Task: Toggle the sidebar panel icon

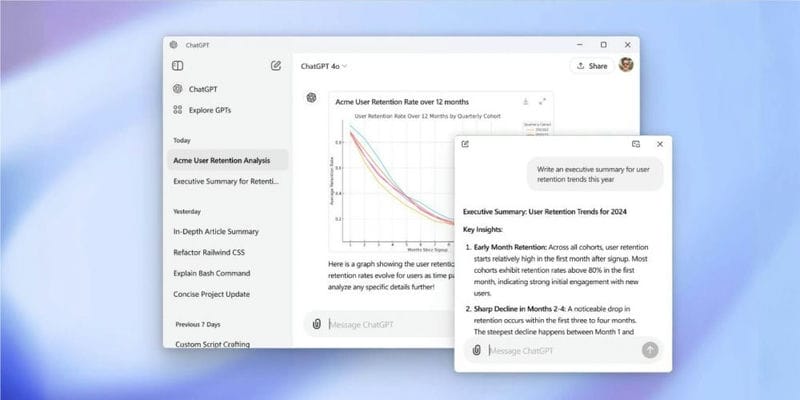Action: click(x=178, y=66)
